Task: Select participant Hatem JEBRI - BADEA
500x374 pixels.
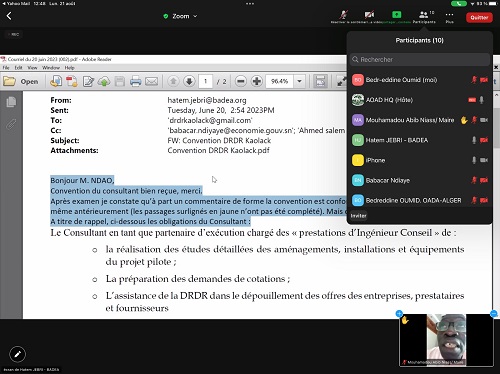Action: (x=420, y=140)
